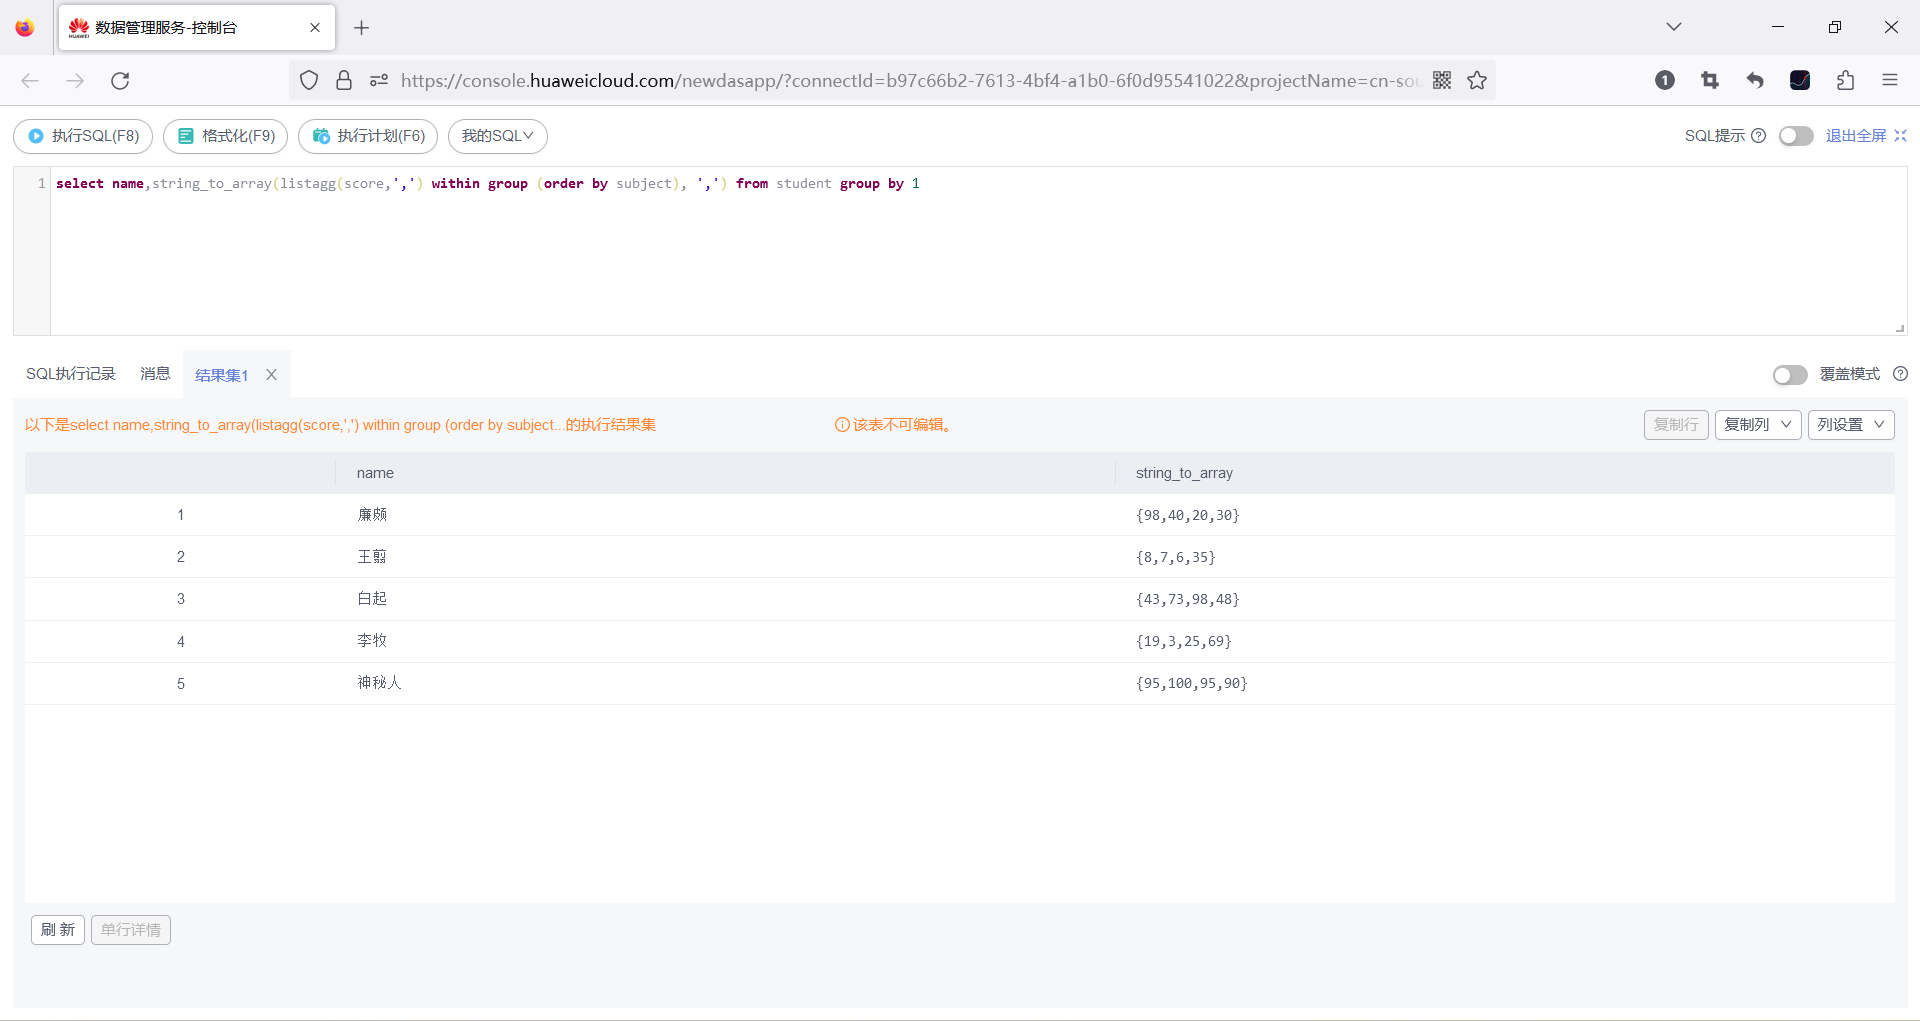Click the tracking protection shield icon
Image resolution: width=1920 pixels, height=1021 pixels.
(309, 81)
